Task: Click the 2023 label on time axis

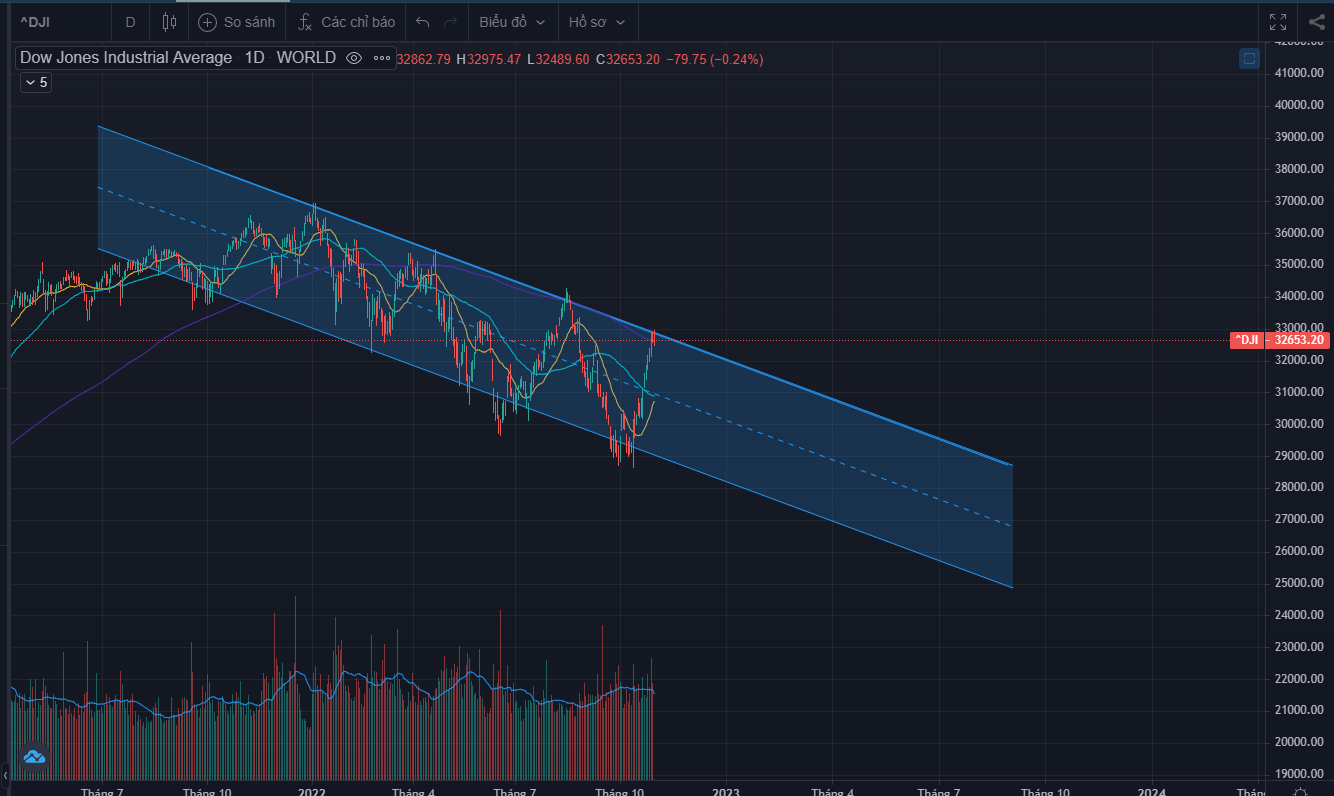Action: click(x=726, y=790)
